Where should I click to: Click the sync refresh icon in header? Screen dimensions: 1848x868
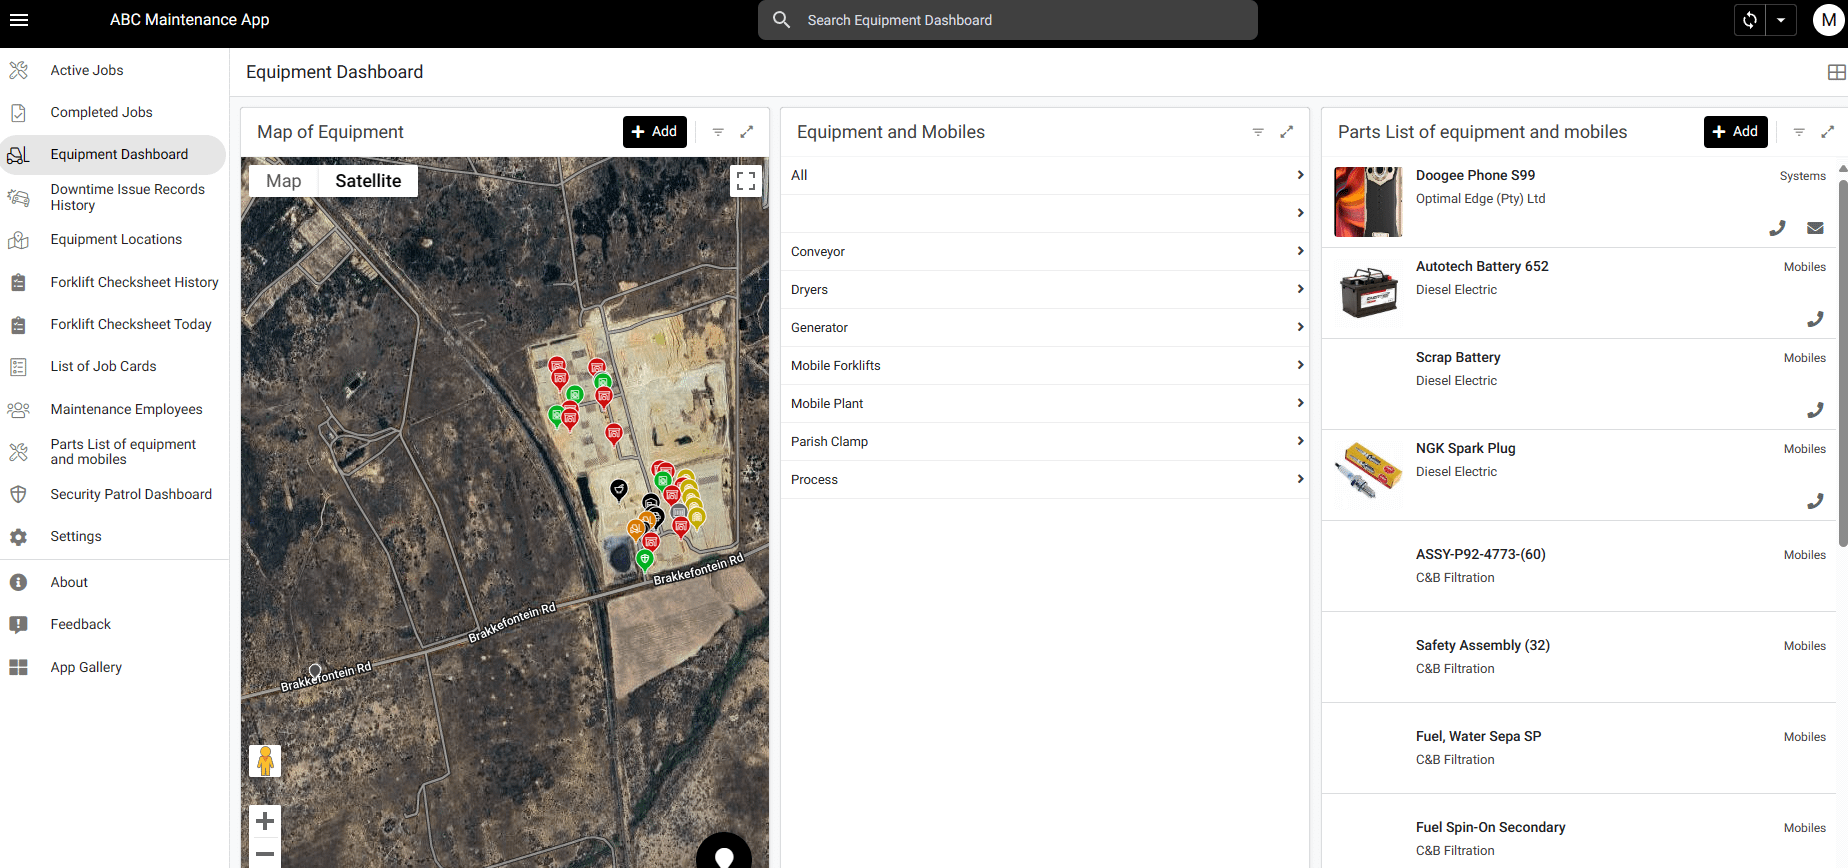1749,20
